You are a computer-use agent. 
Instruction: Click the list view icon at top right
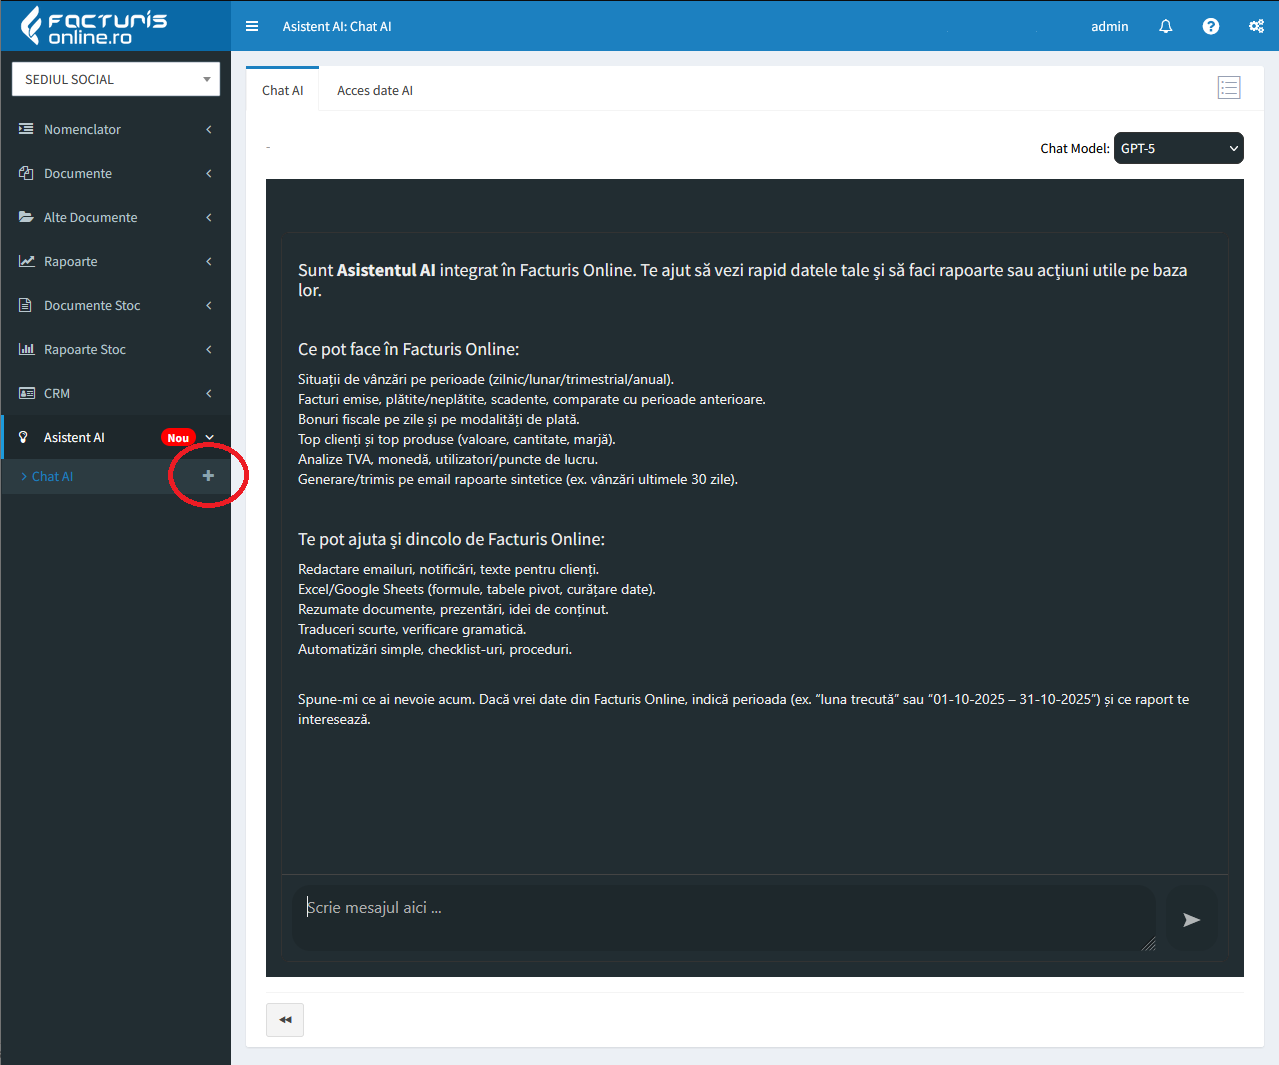point(1229,88)
